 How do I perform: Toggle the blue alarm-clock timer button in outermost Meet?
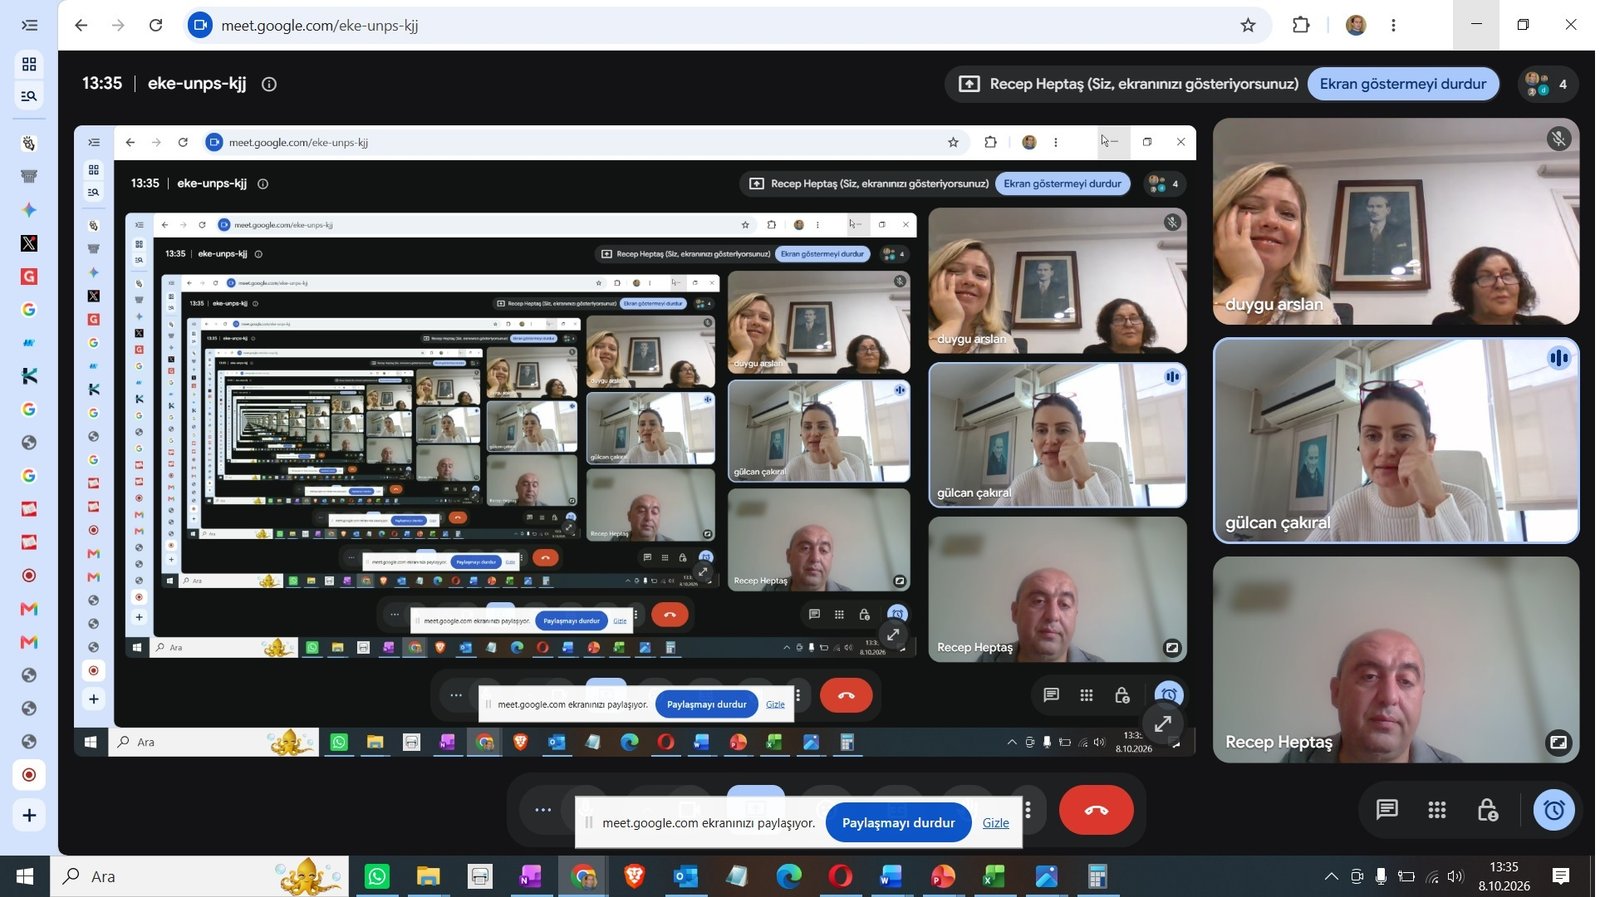(1554, 810)
